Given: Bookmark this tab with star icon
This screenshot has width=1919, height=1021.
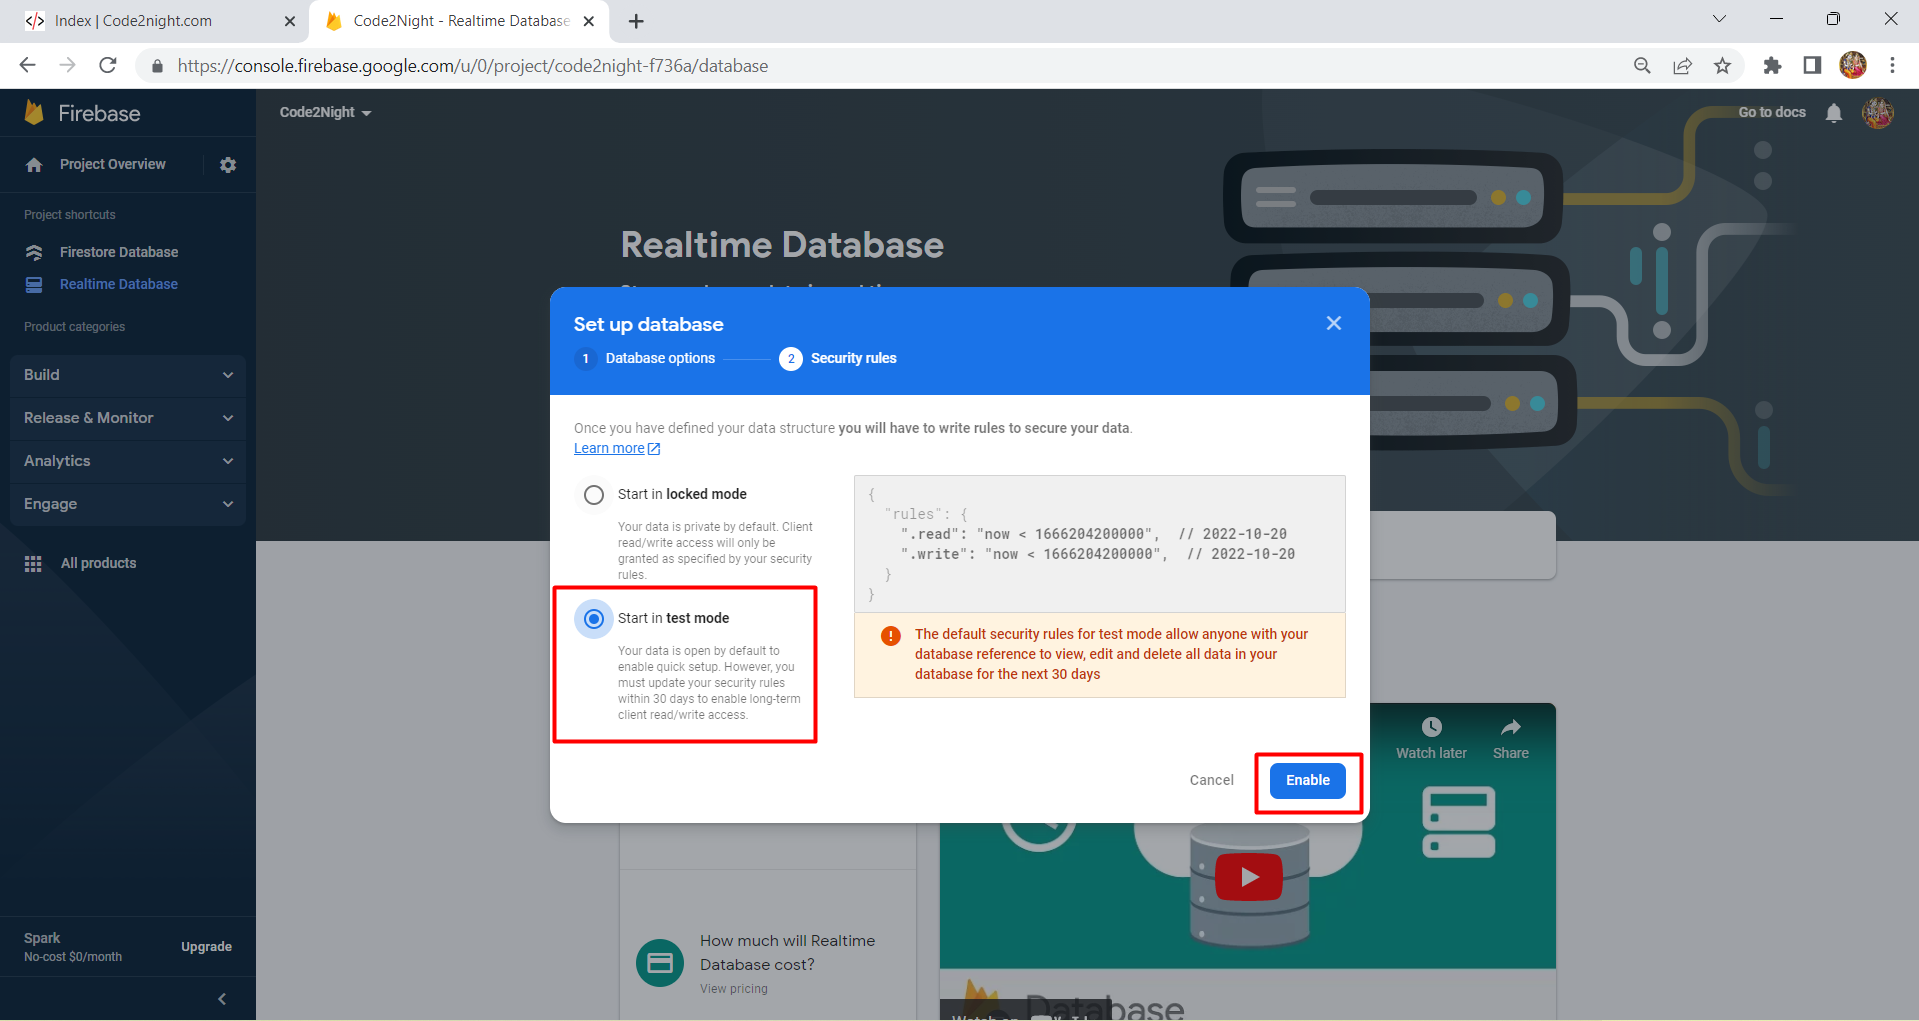Looking at the screenshot, I should [1722, 65].
